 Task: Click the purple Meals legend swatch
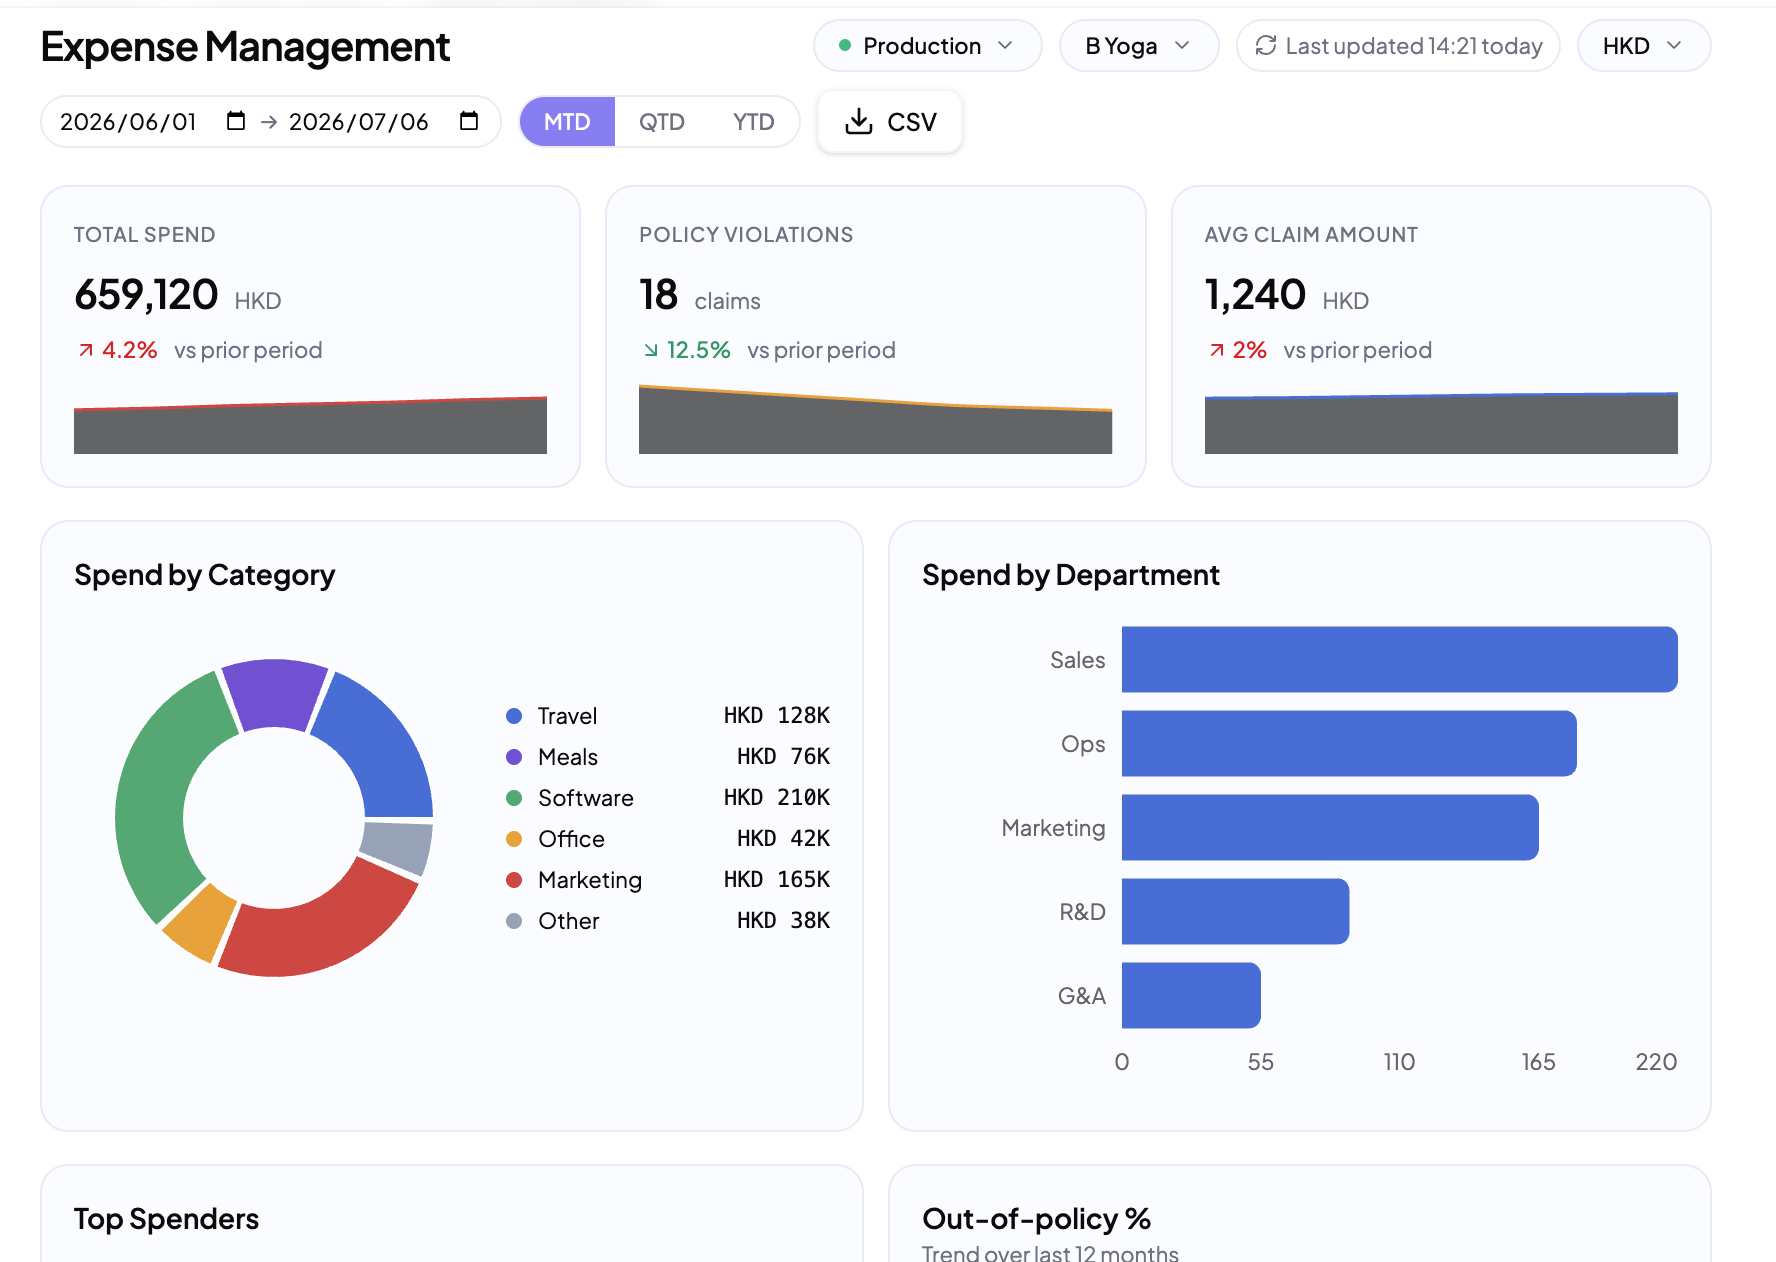514,757
